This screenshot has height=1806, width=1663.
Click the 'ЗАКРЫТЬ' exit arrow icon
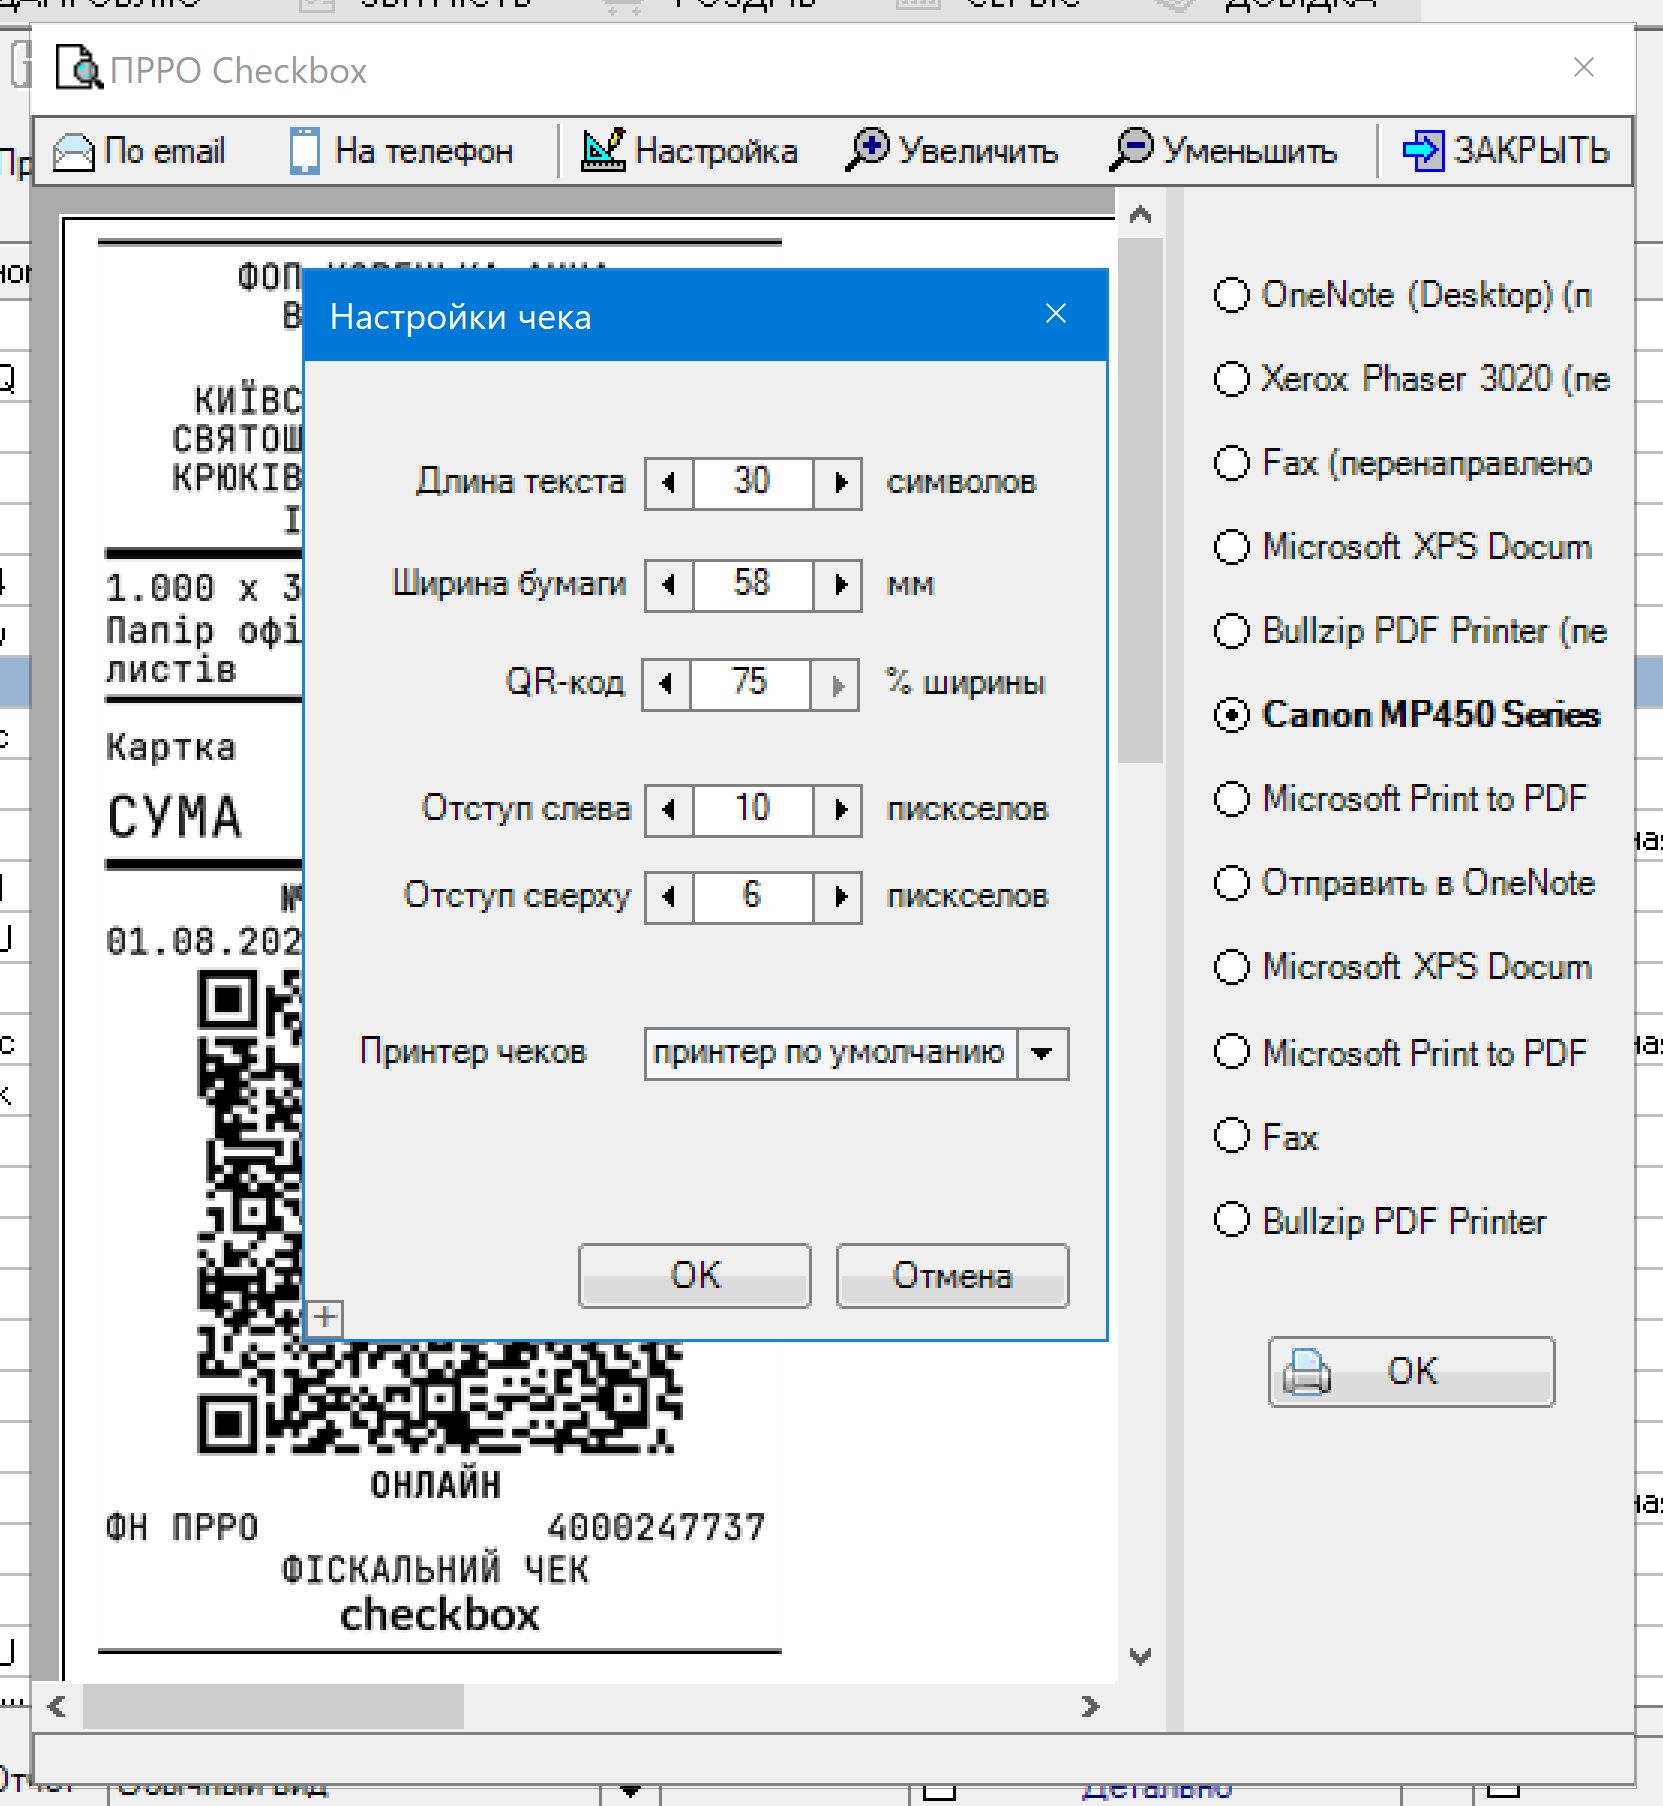(x=1422, y=151)
